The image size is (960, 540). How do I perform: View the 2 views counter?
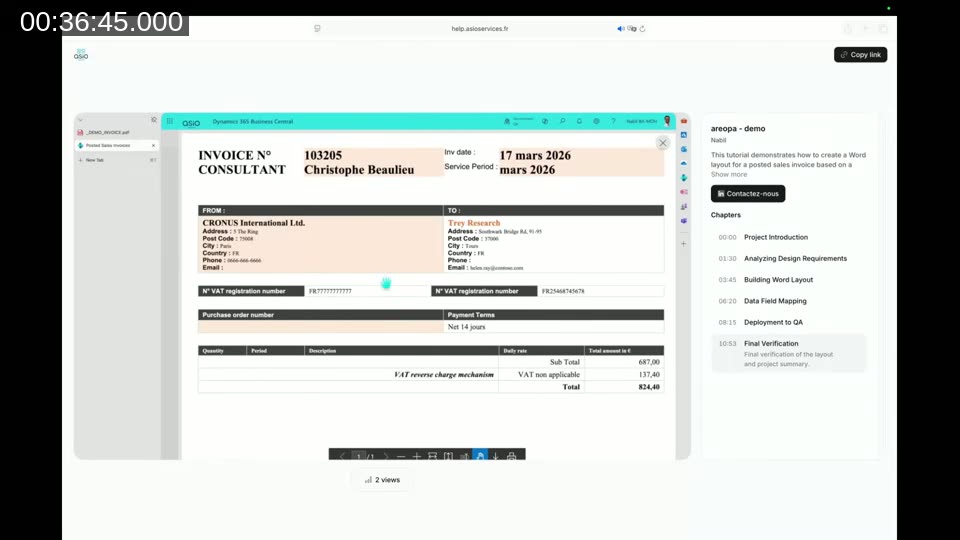382,480
